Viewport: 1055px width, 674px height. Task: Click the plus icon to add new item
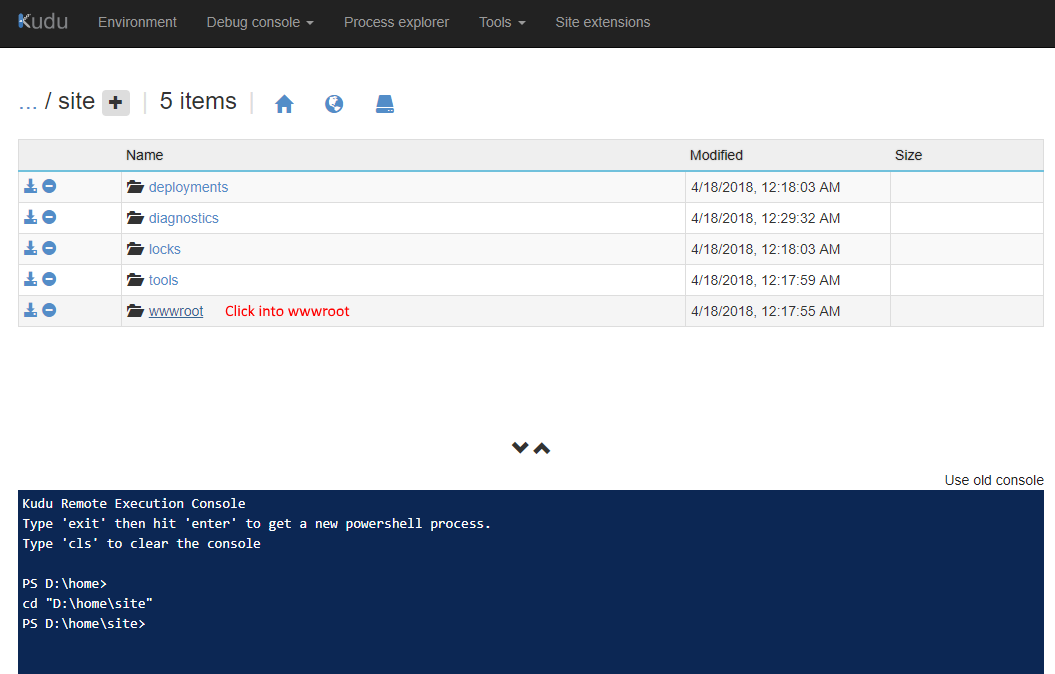point(116,102)
